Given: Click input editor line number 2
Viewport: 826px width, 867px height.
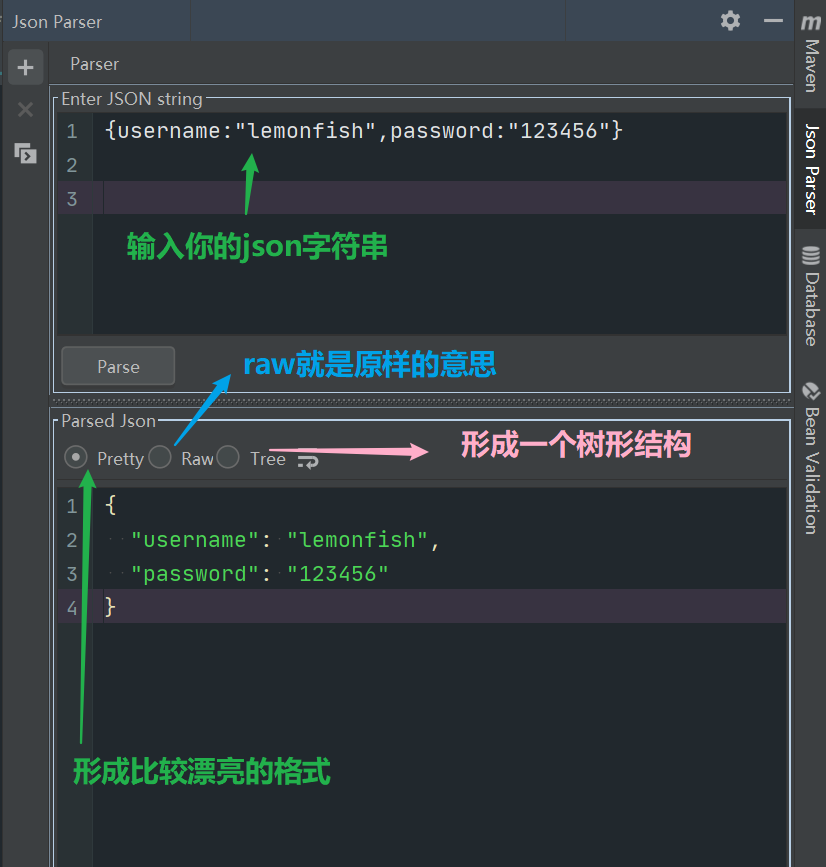Looking at the screenshot, I should coord(72,165).
